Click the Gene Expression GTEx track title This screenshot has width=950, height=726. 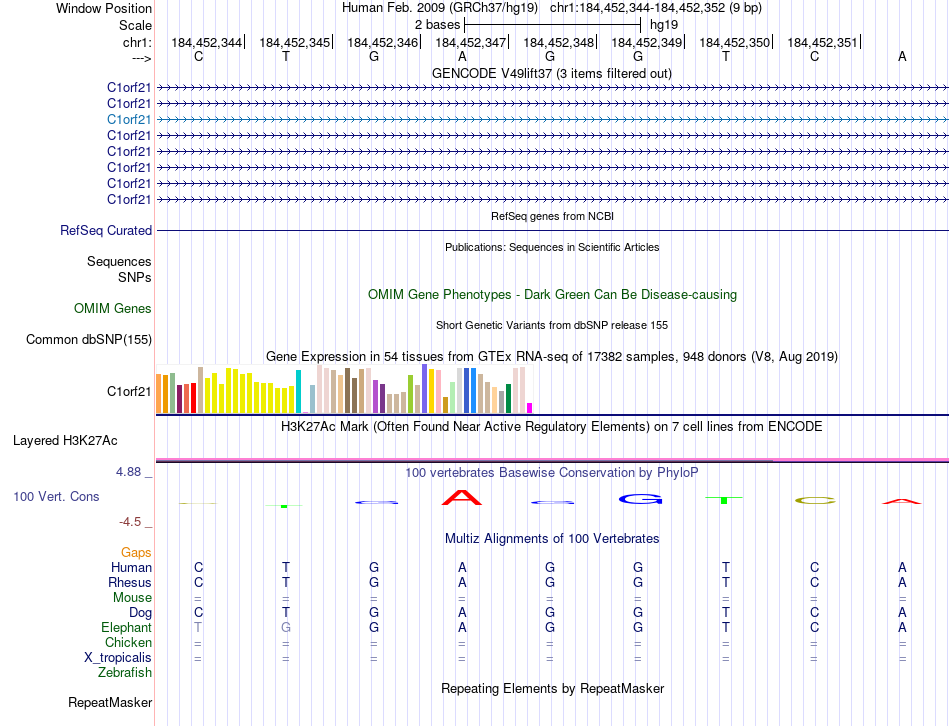[551, 356]
